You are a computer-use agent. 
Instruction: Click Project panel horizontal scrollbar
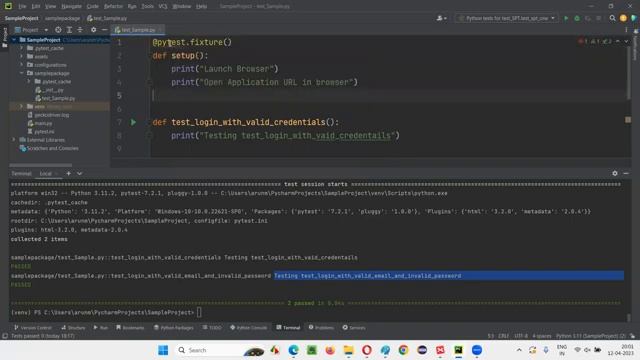click(41, 165)
